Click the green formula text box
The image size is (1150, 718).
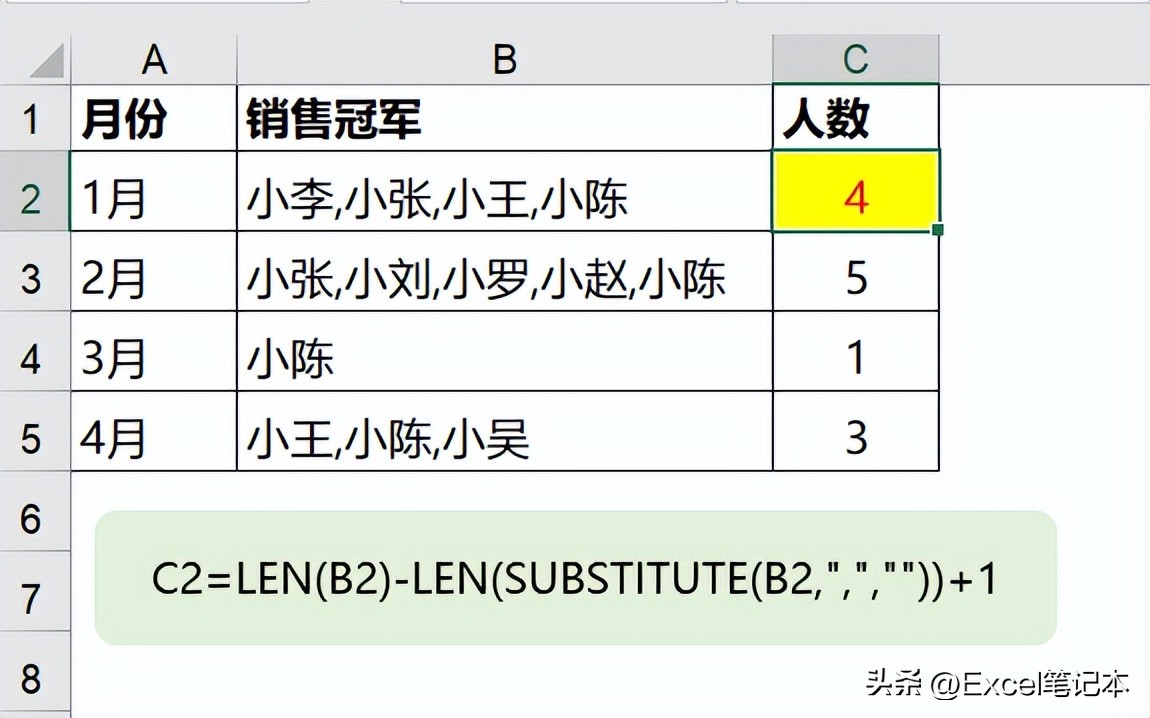[x=576, y=578]
